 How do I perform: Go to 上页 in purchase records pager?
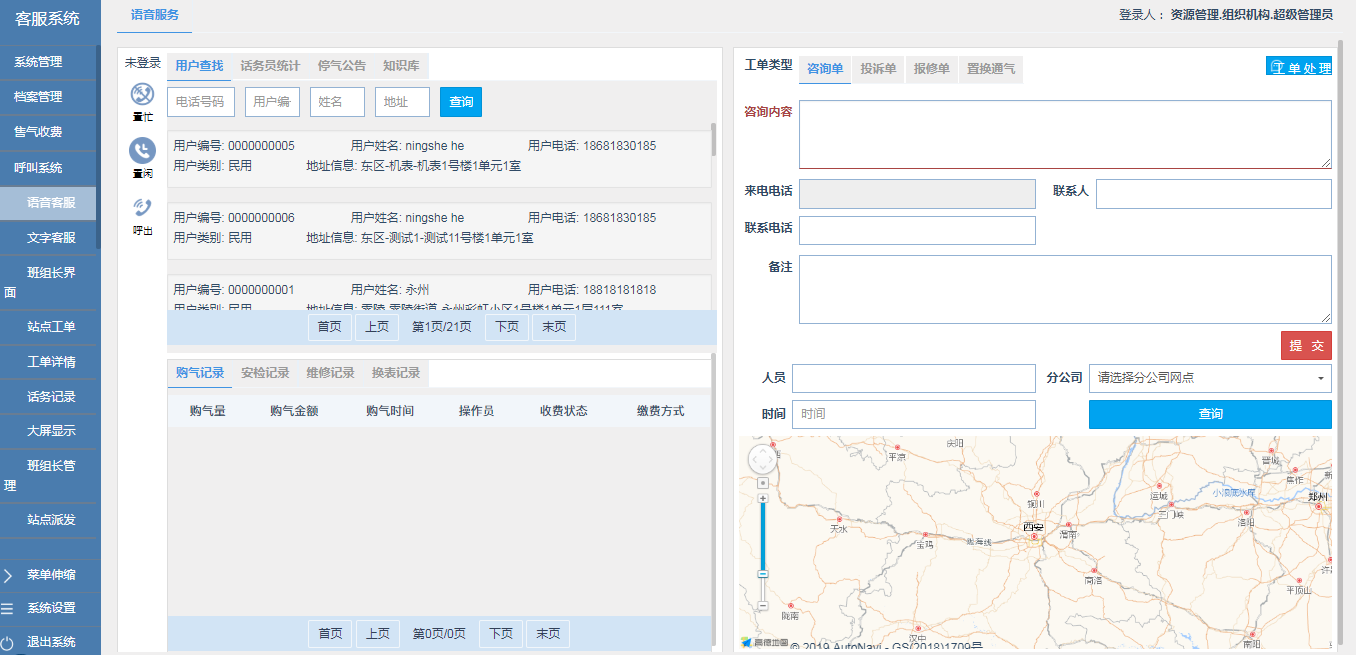coord(377,634)
